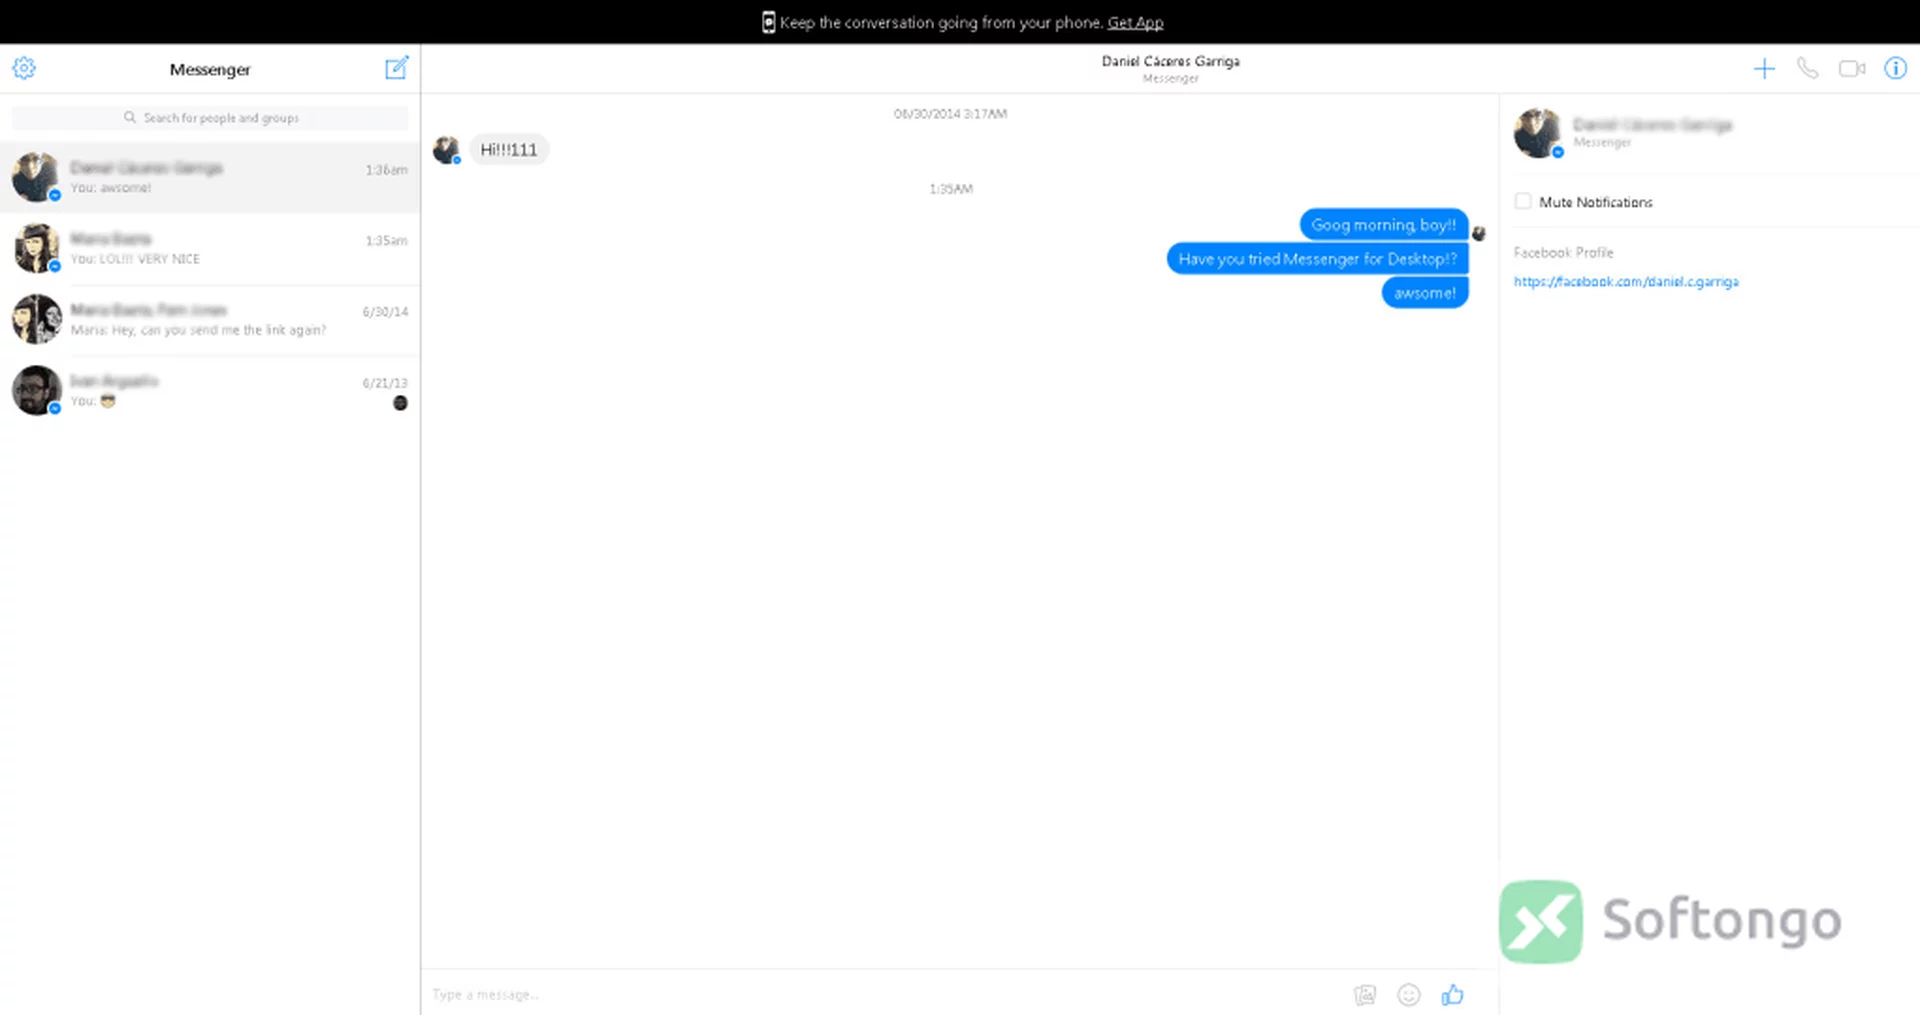Click the contact avatar in the info panel
This screenshot has height=1015, width=1920.
tap(1538, 133)
